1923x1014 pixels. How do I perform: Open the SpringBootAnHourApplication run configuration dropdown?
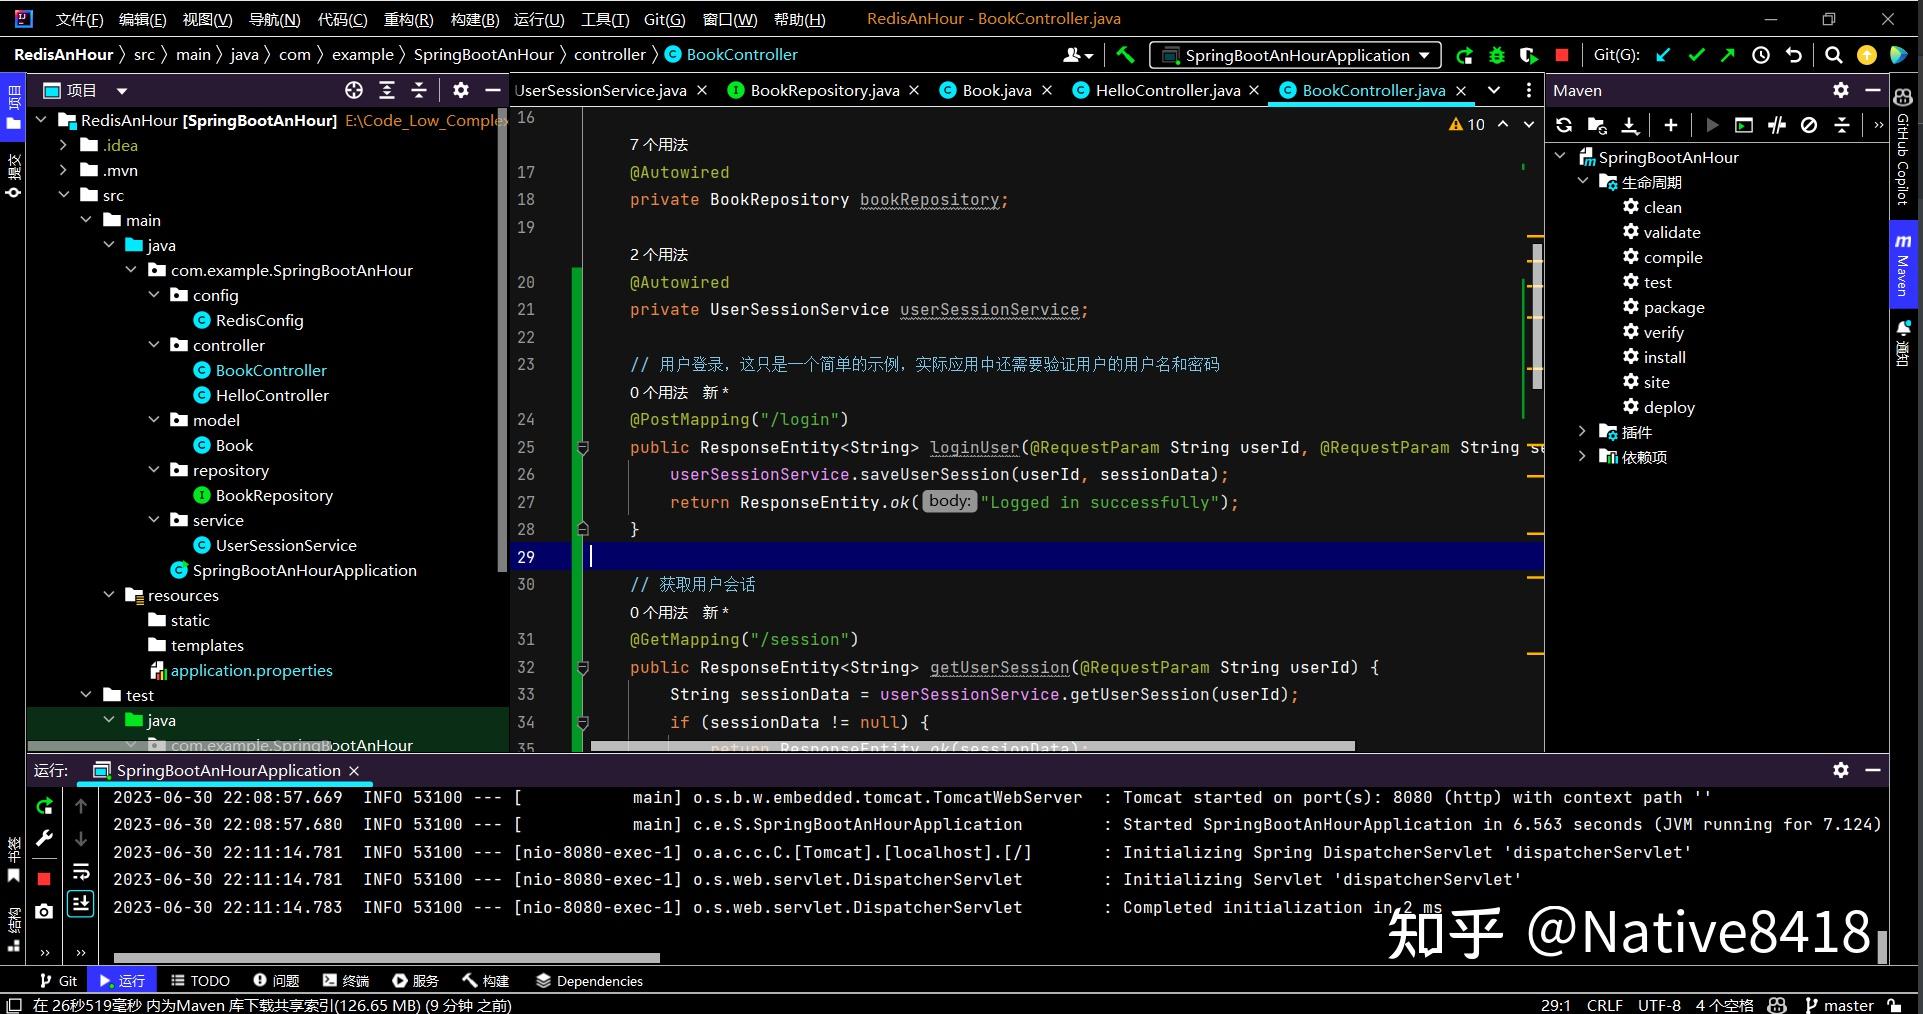click(1295, 55)
